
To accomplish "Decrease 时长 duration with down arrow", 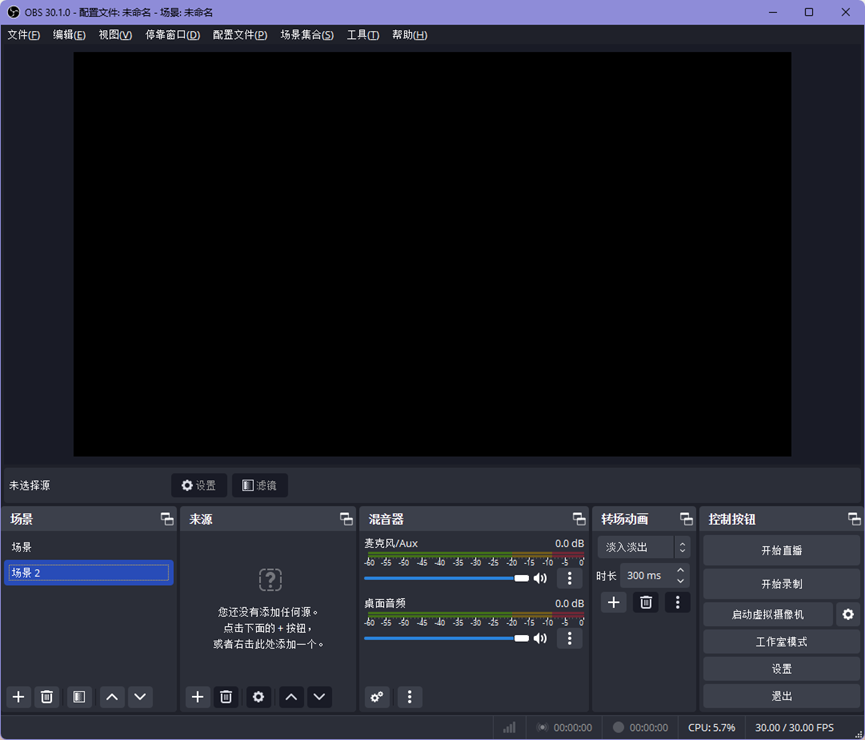I will point(681,581).
